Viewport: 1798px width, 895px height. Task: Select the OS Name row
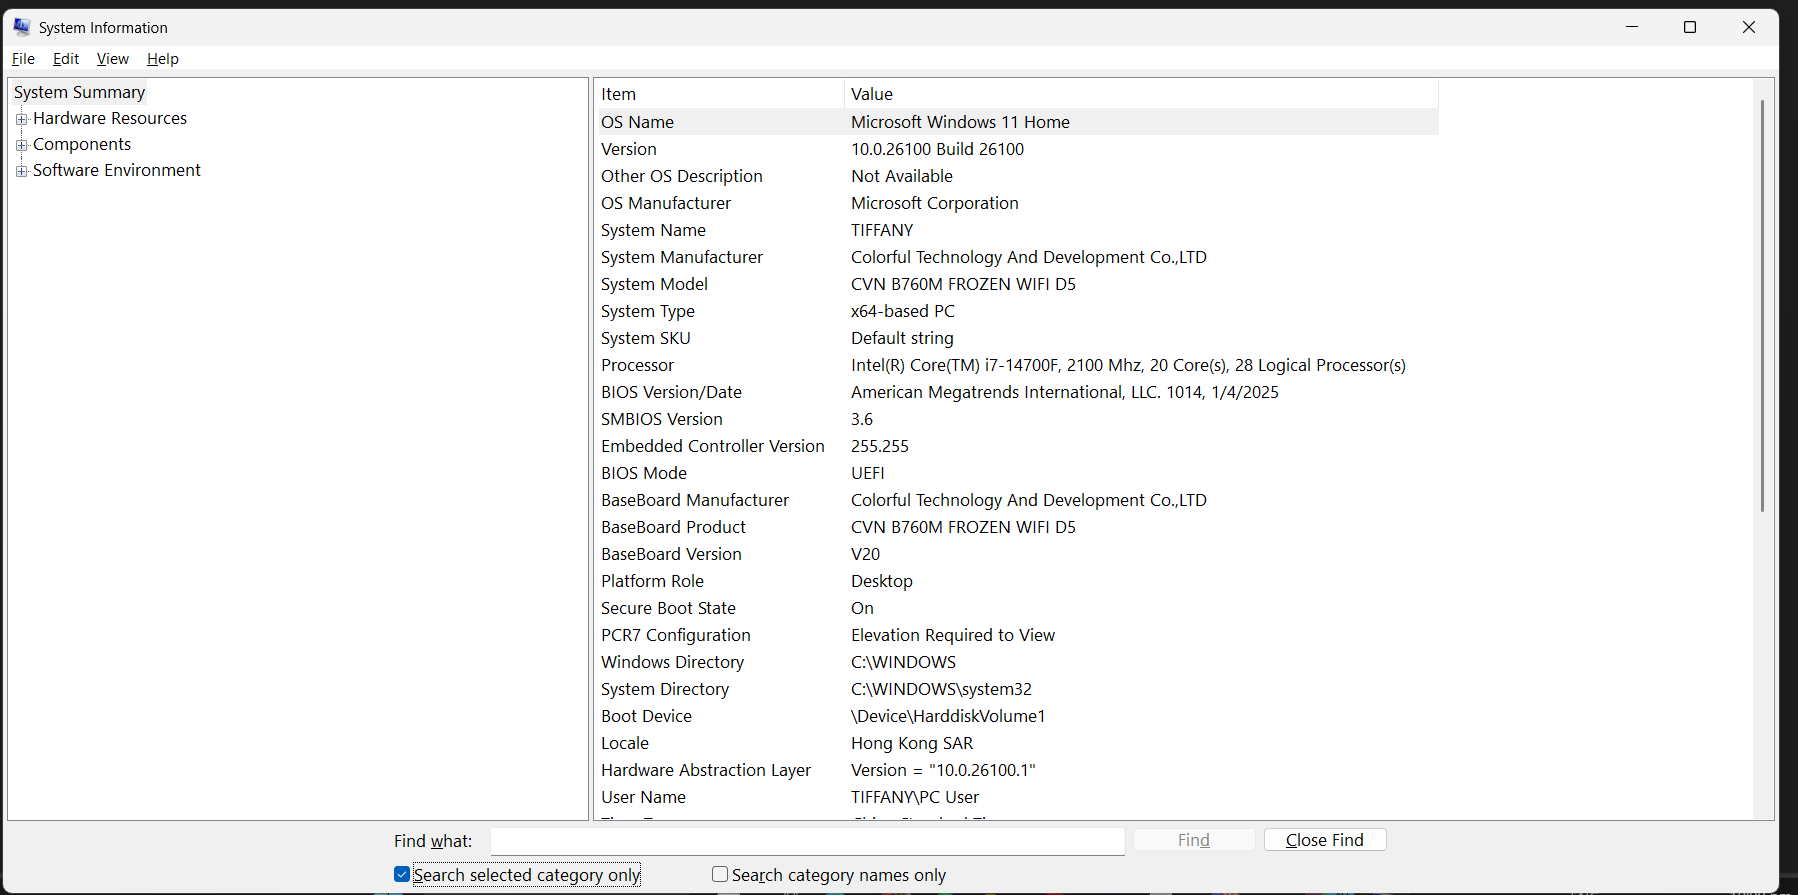(x=1018, y=122)
